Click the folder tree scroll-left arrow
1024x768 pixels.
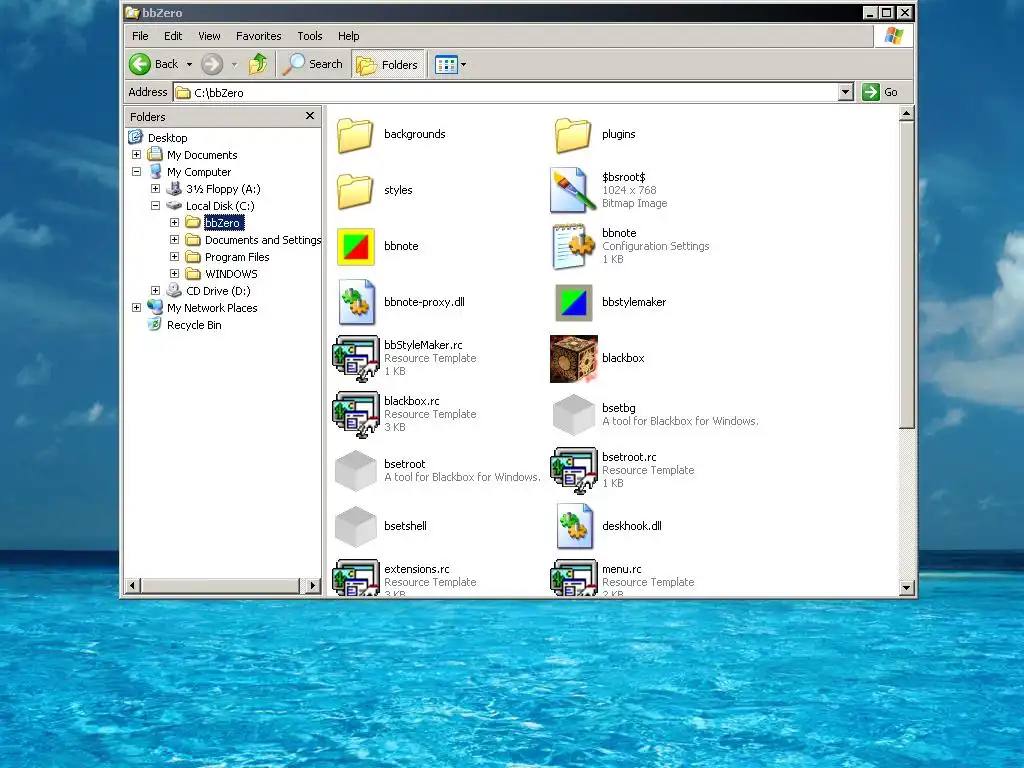[133, 586]
